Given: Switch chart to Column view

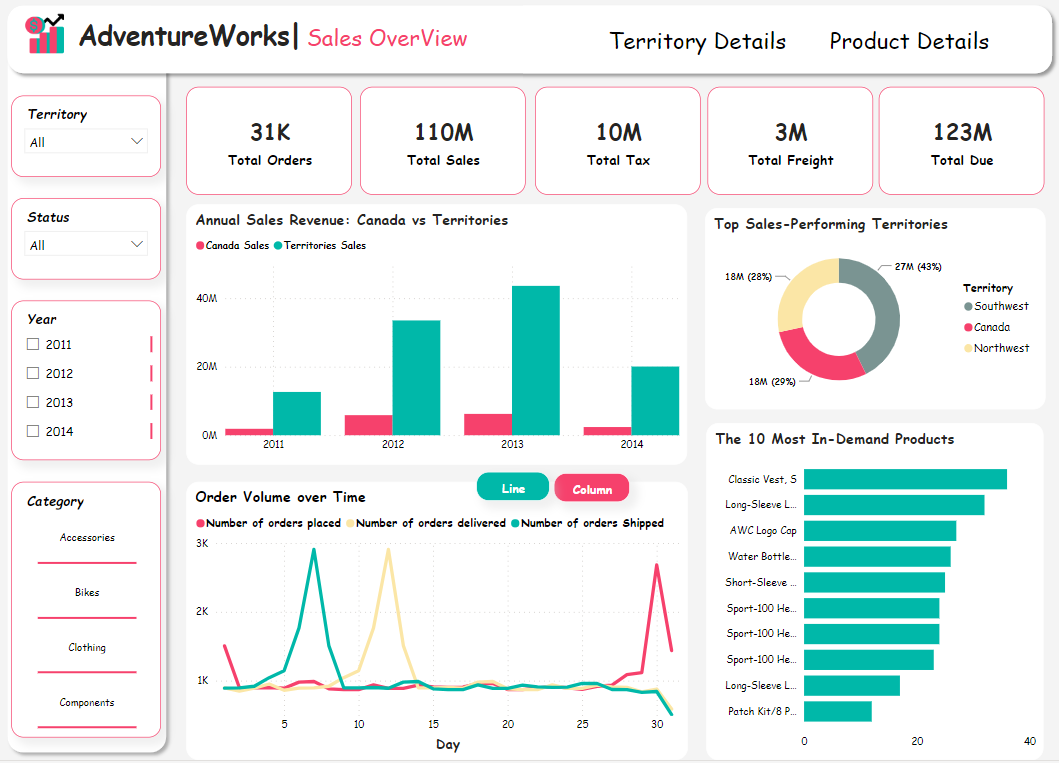Looking at the screenshot, I should coord(592,489).
